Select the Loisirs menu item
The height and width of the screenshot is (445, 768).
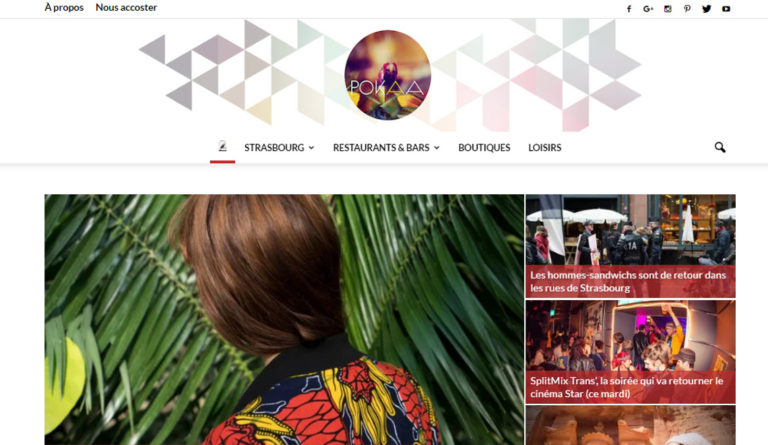coord(545,147)
